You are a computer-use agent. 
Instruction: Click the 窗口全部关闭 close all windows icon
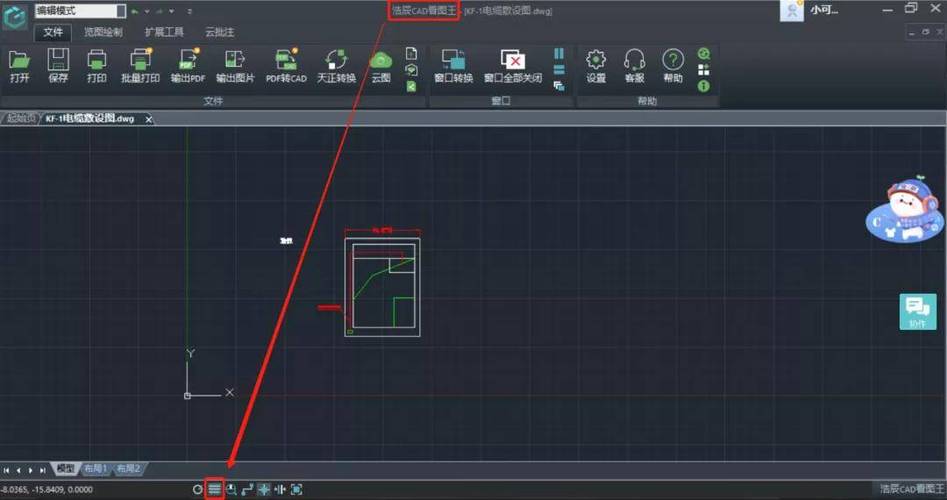(512, 66)
